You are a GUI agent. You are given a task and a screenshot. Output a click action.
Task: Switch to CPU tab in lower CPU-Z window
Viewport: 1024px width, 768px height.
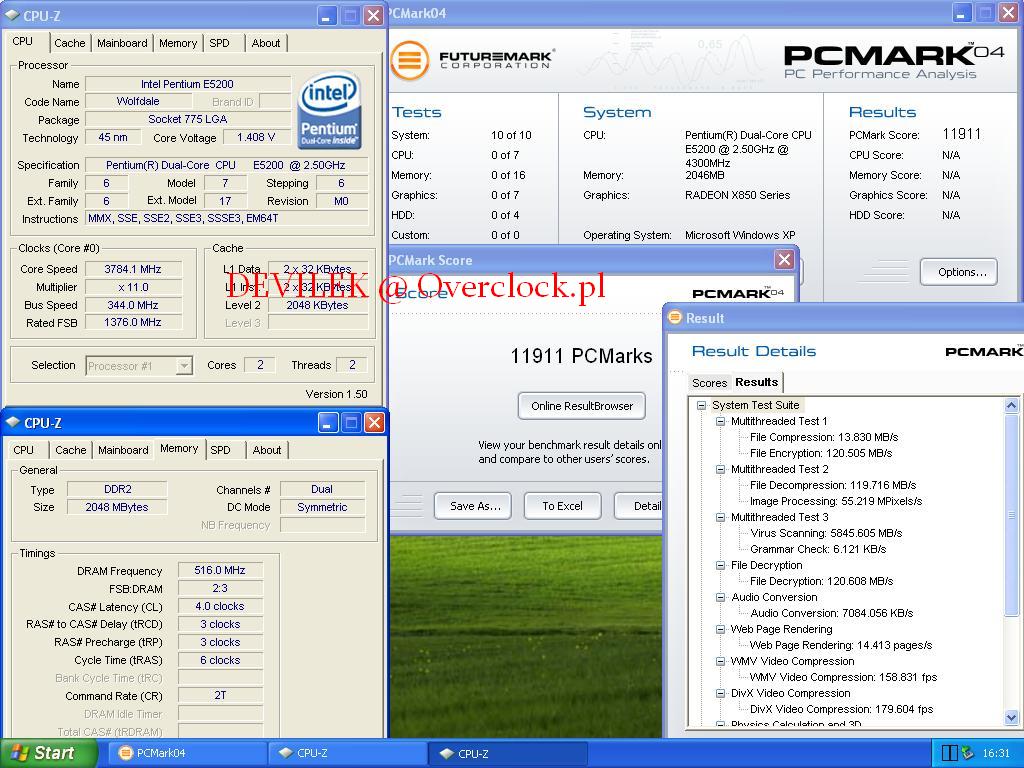(x=24, y=450)
